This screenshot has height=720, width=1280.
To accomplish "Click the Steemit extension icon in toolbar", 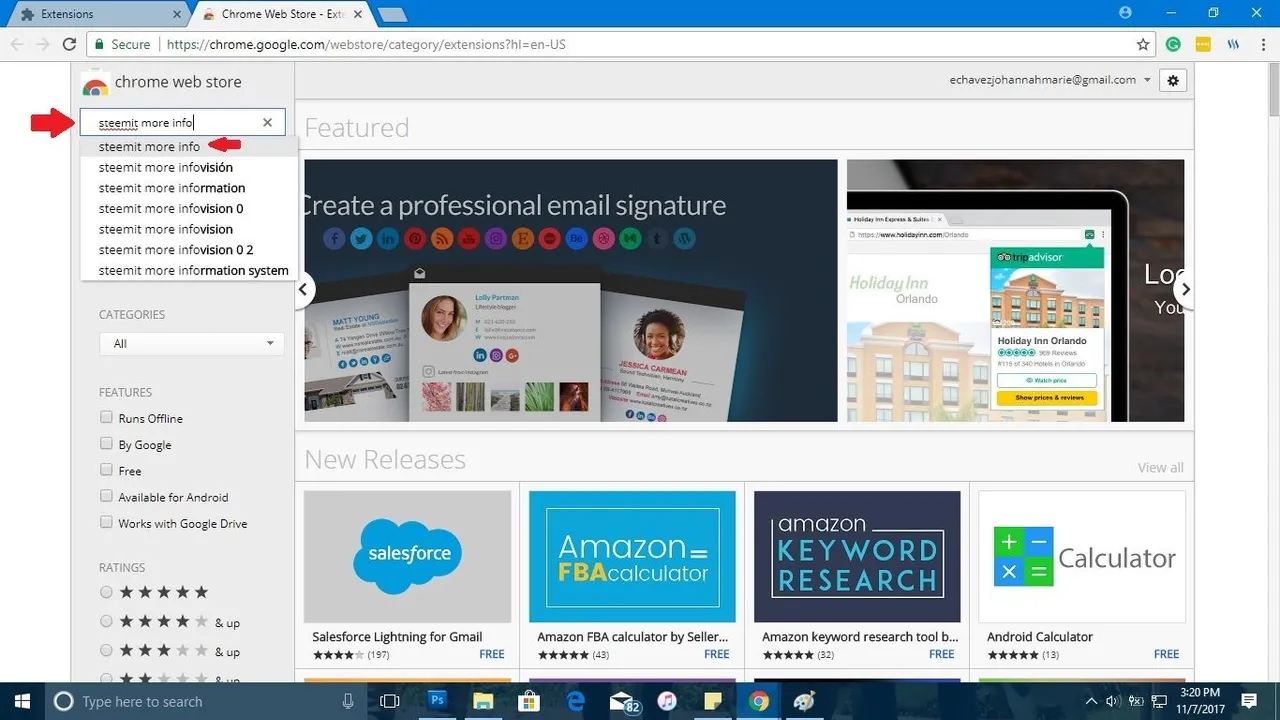I will (1233, 44).
